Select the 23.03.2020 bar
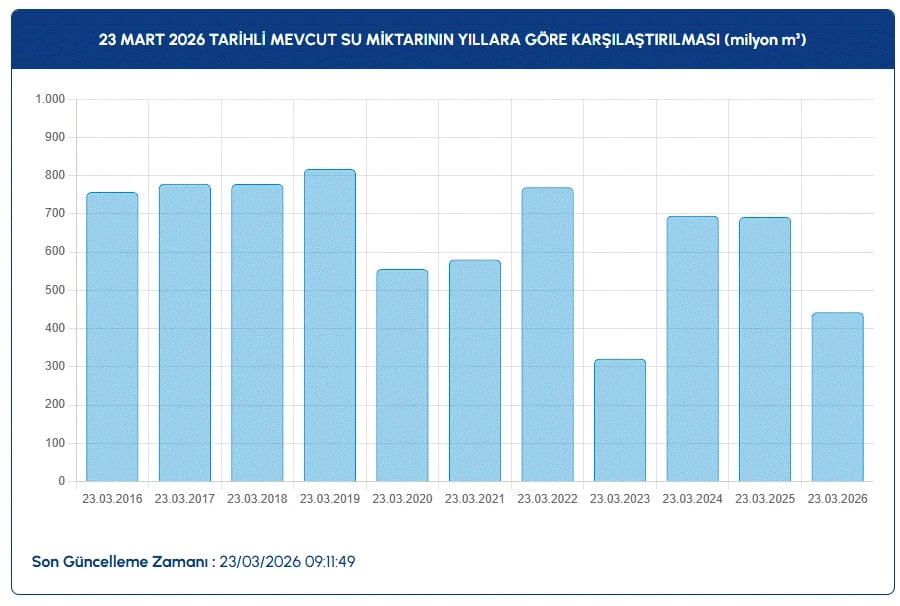The height and width of the screenshot is (606, 900). (x=402, y=375)
